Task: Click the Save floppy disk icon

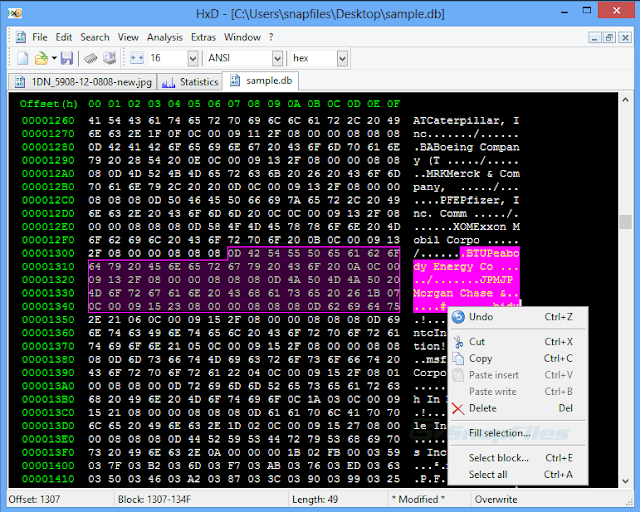Action: tap(67, 58)
